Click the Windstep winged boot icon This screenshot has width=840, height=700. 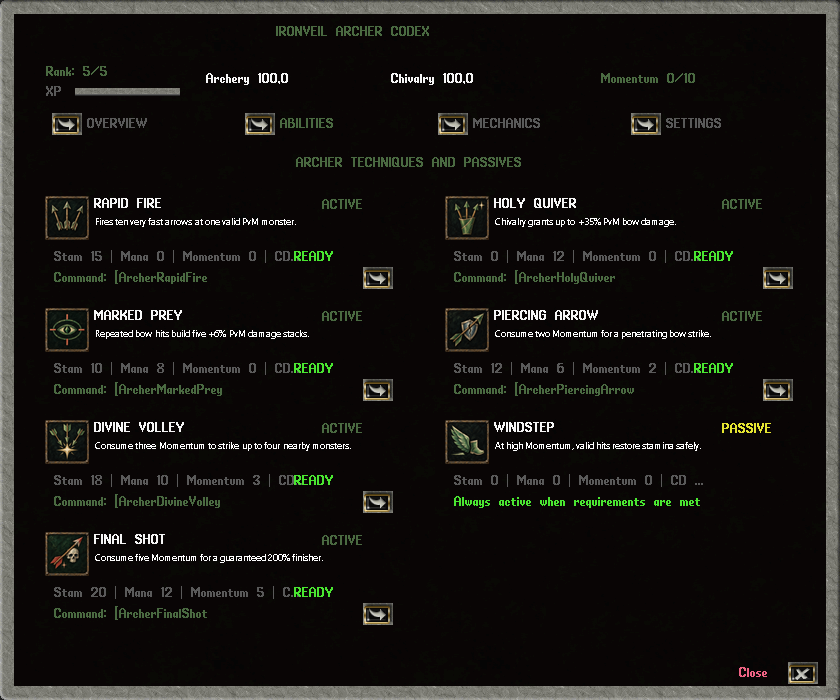467,441
